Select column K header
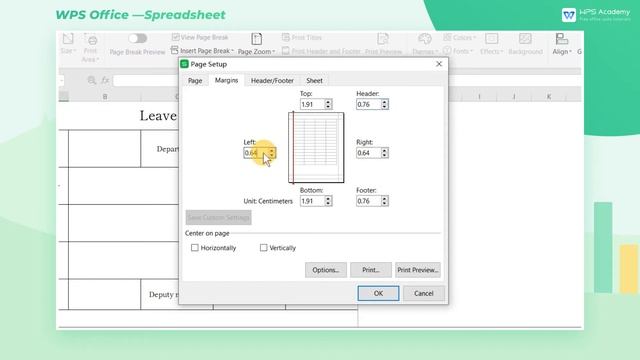Screen dimensions: 640x360 point(549,97)
